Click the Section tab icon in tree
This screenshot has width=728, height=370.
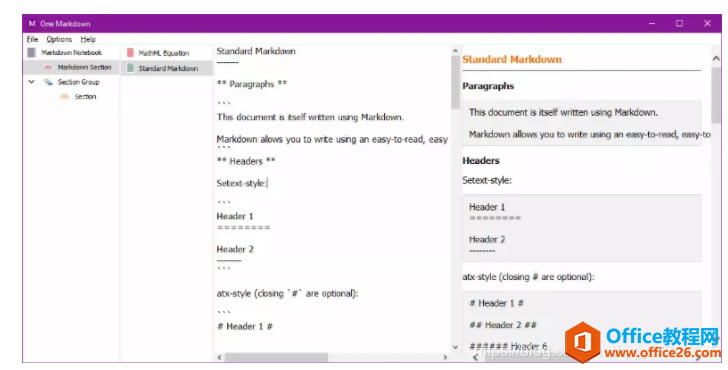[x=65, y=97]
